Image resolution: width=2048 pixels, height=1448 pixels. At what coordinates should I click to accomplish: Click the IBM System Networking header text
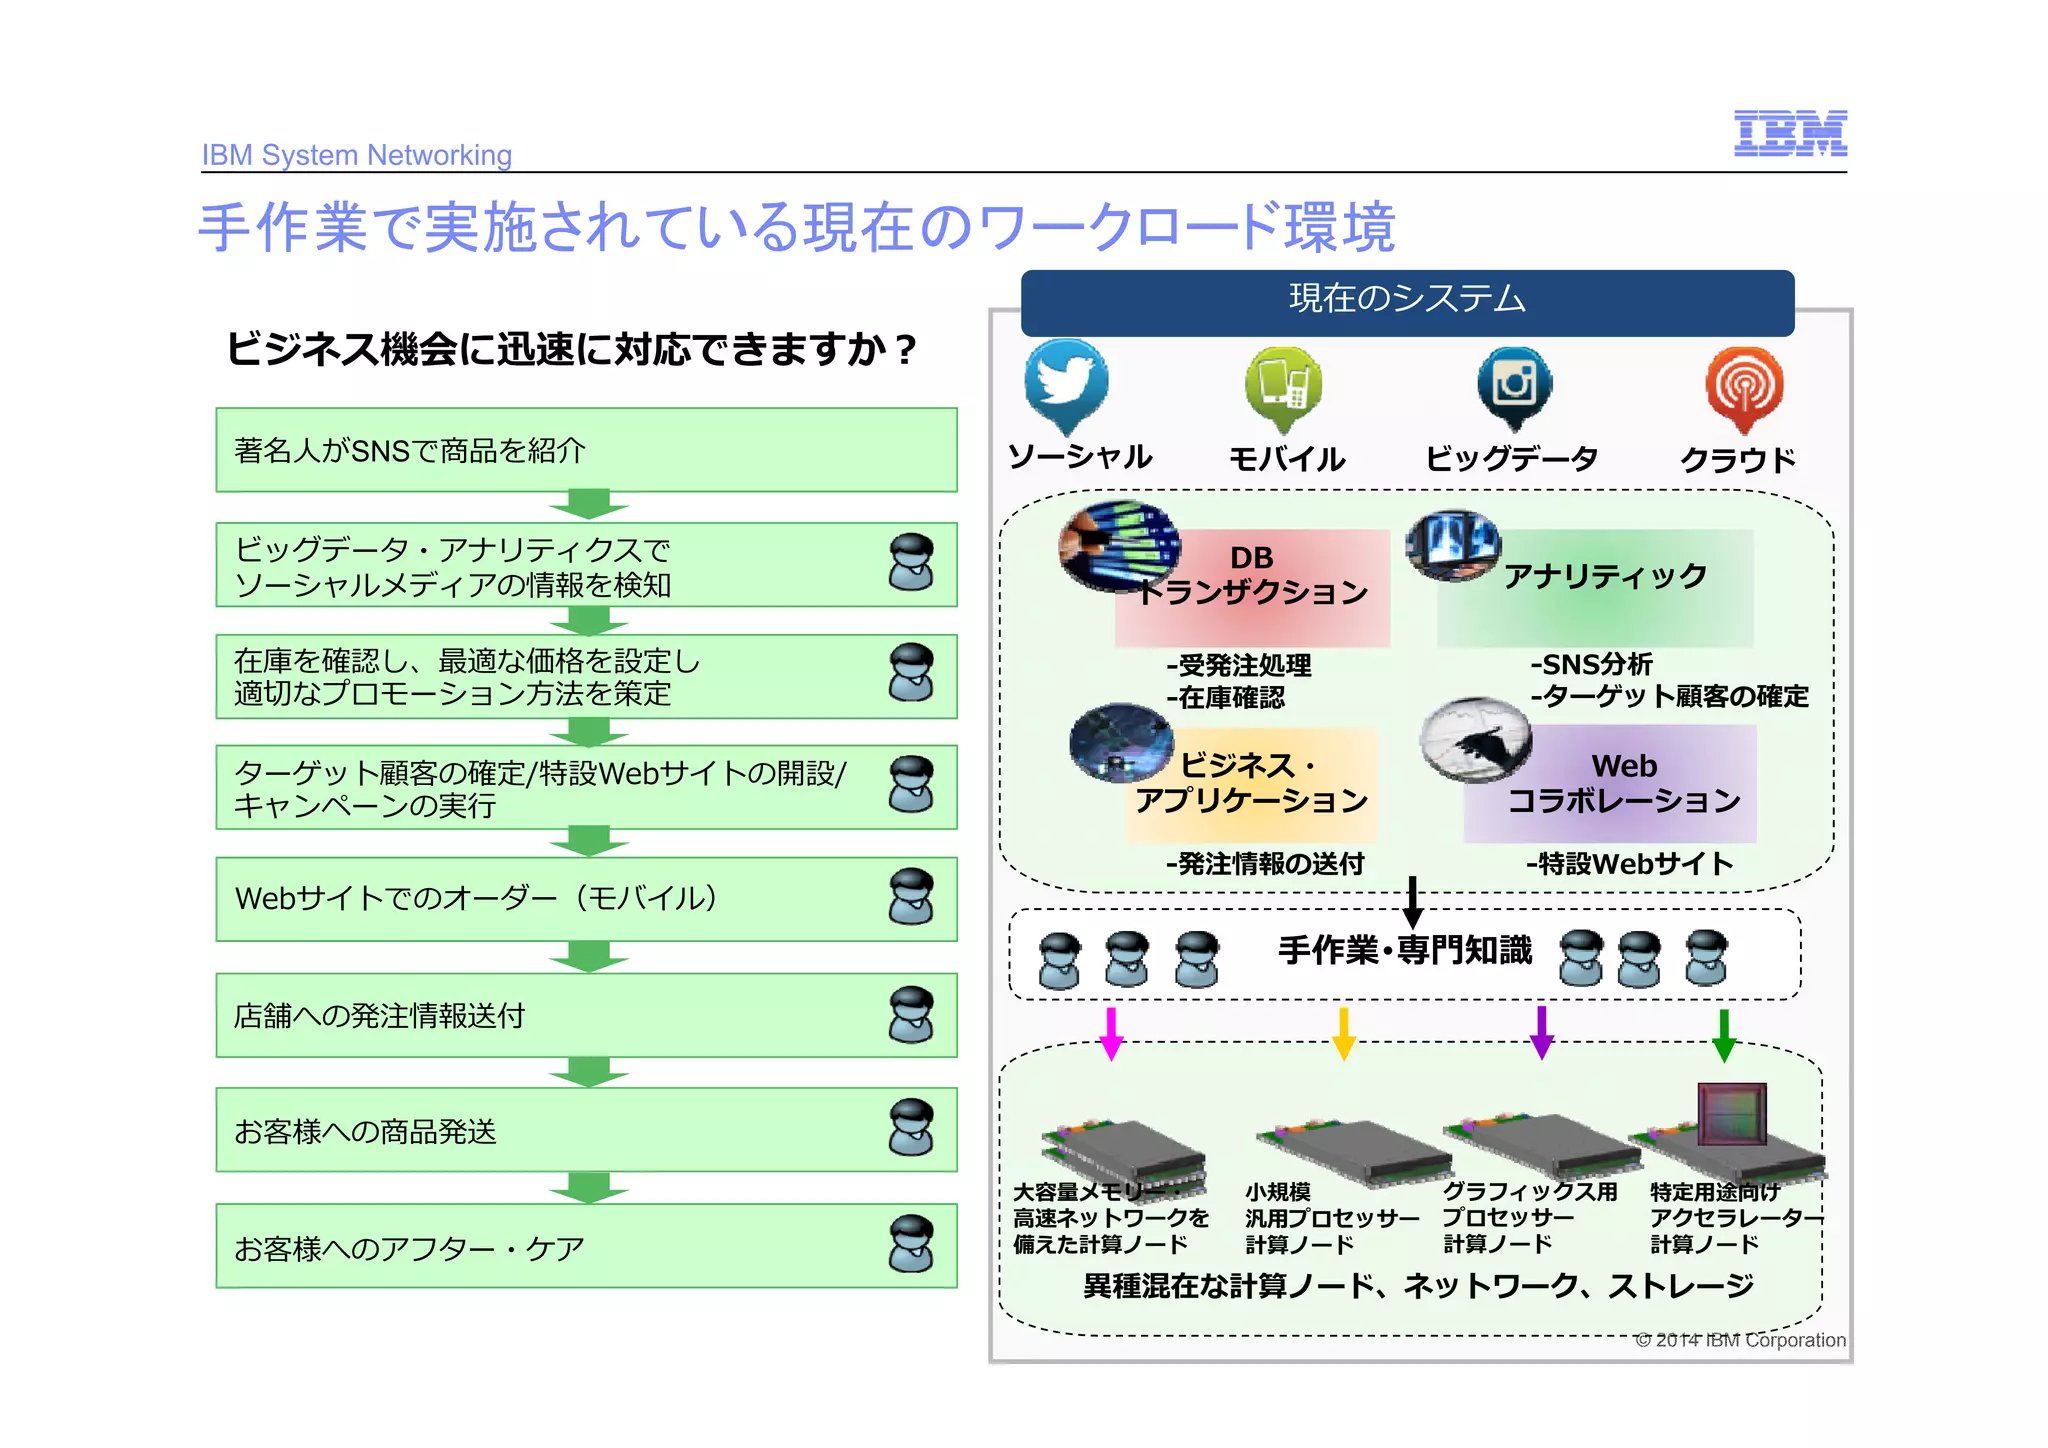tap(356, 155)
